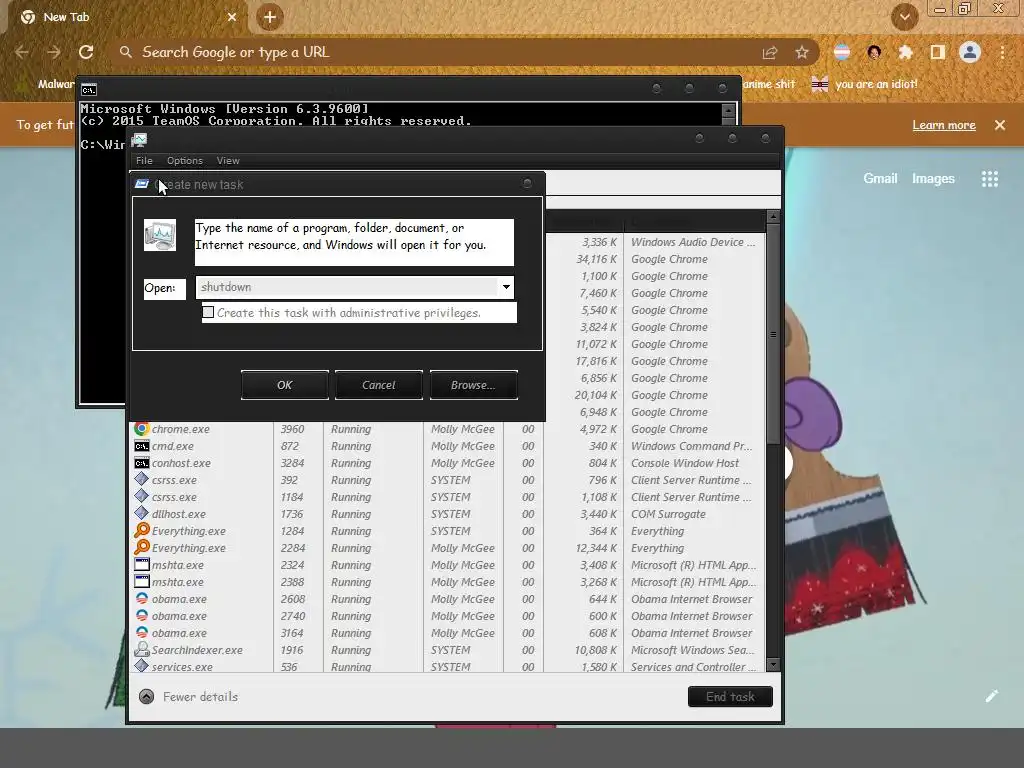Dismiss the info bar with X
The height and width of the screenshot is (768, 1024).
1000,125
